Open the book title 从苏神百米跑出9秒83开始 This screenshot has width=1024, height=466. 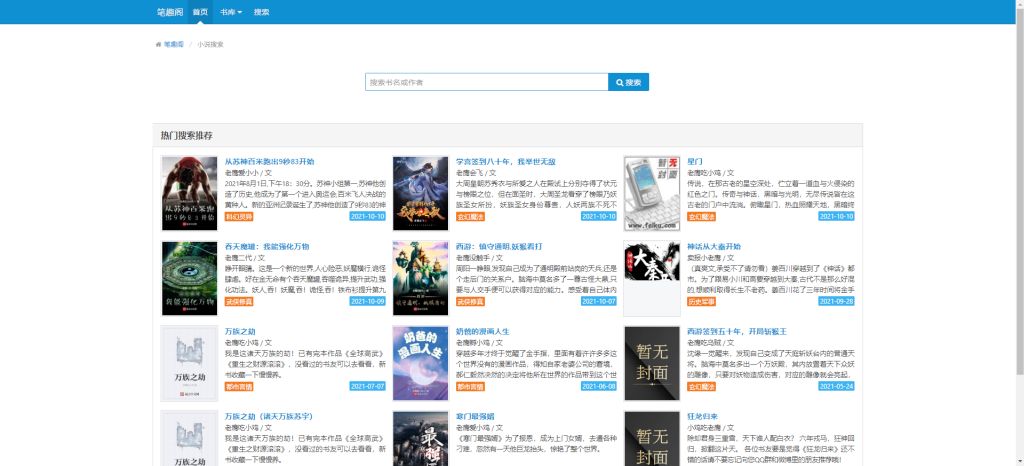pos(270,161)
